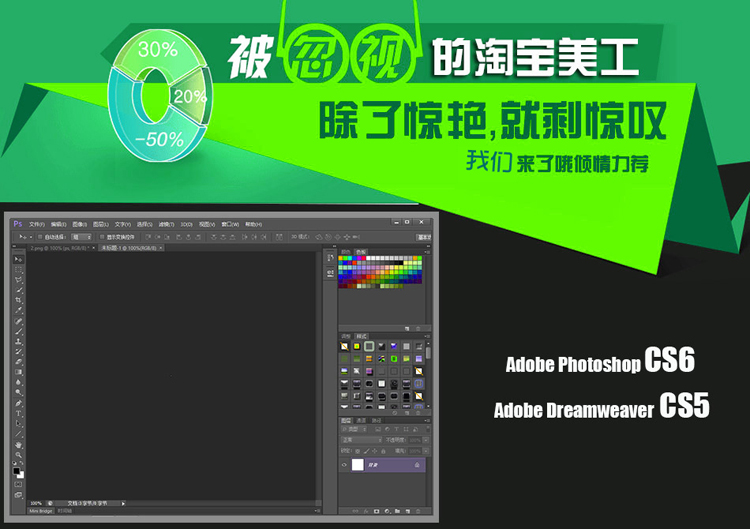The height and width of the screenshot is (529, 750).
Task: Switch to the 通道 channels tab
Action: [361, 420]
